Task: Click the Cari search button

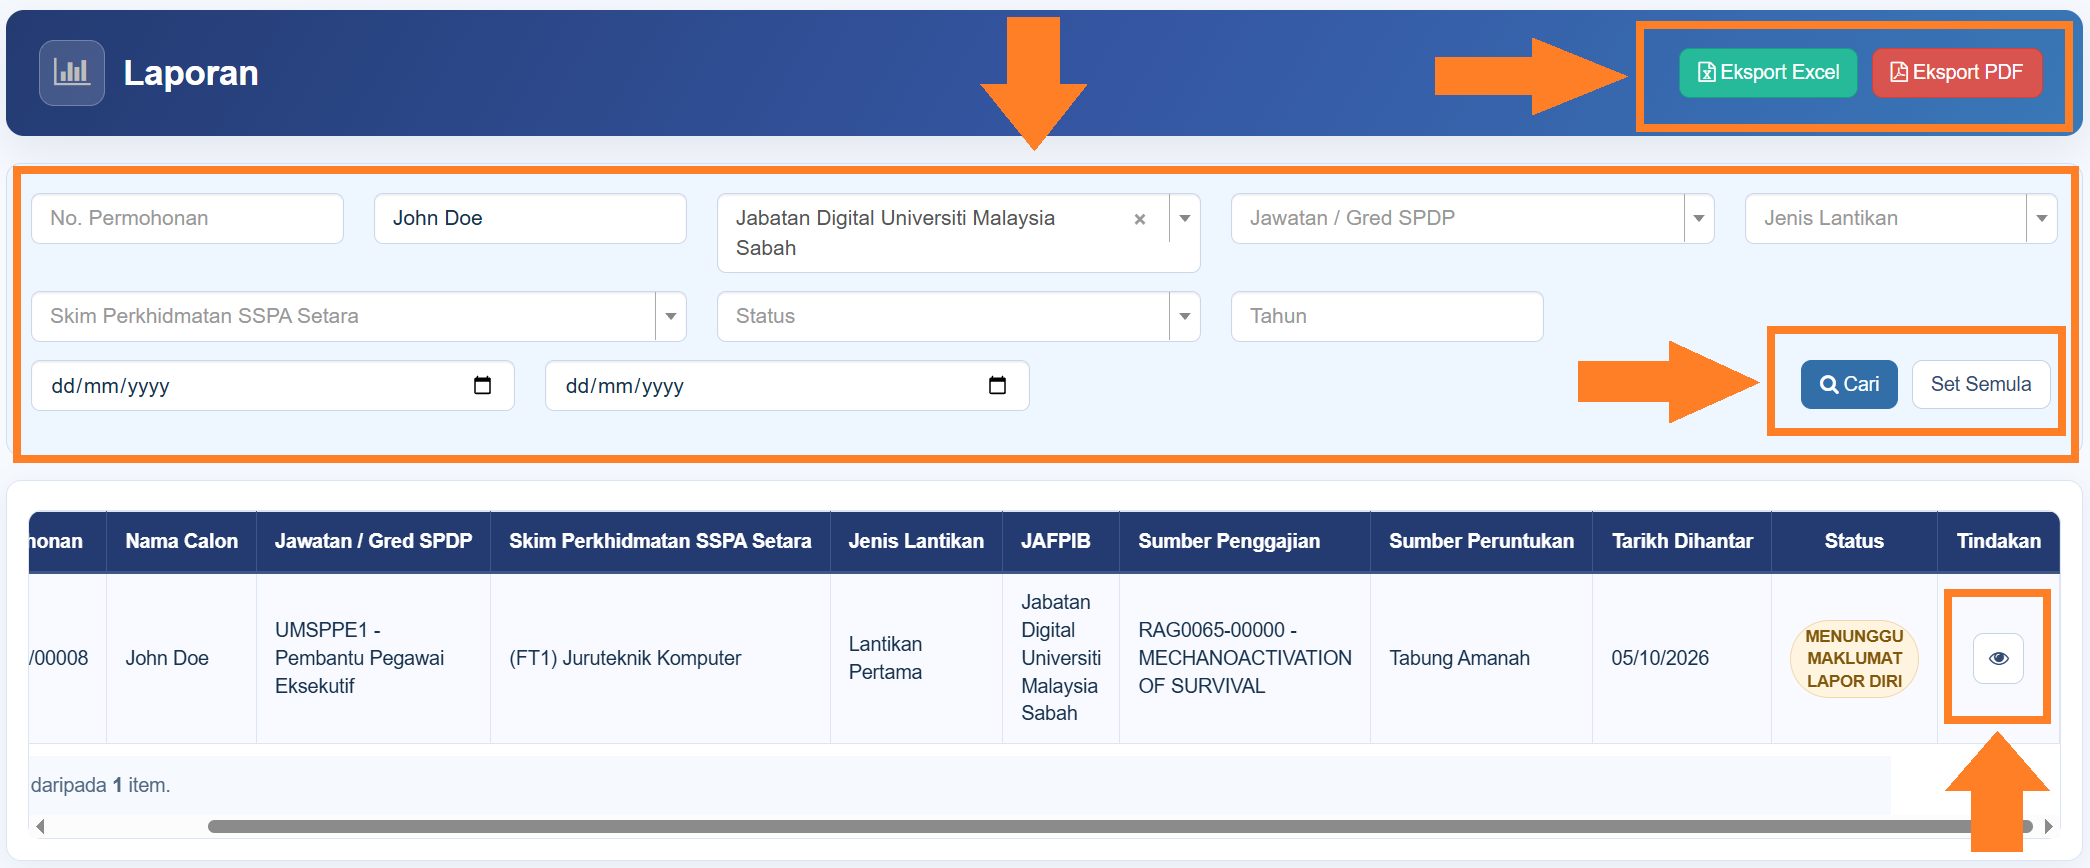Action: click(1849, 384)
